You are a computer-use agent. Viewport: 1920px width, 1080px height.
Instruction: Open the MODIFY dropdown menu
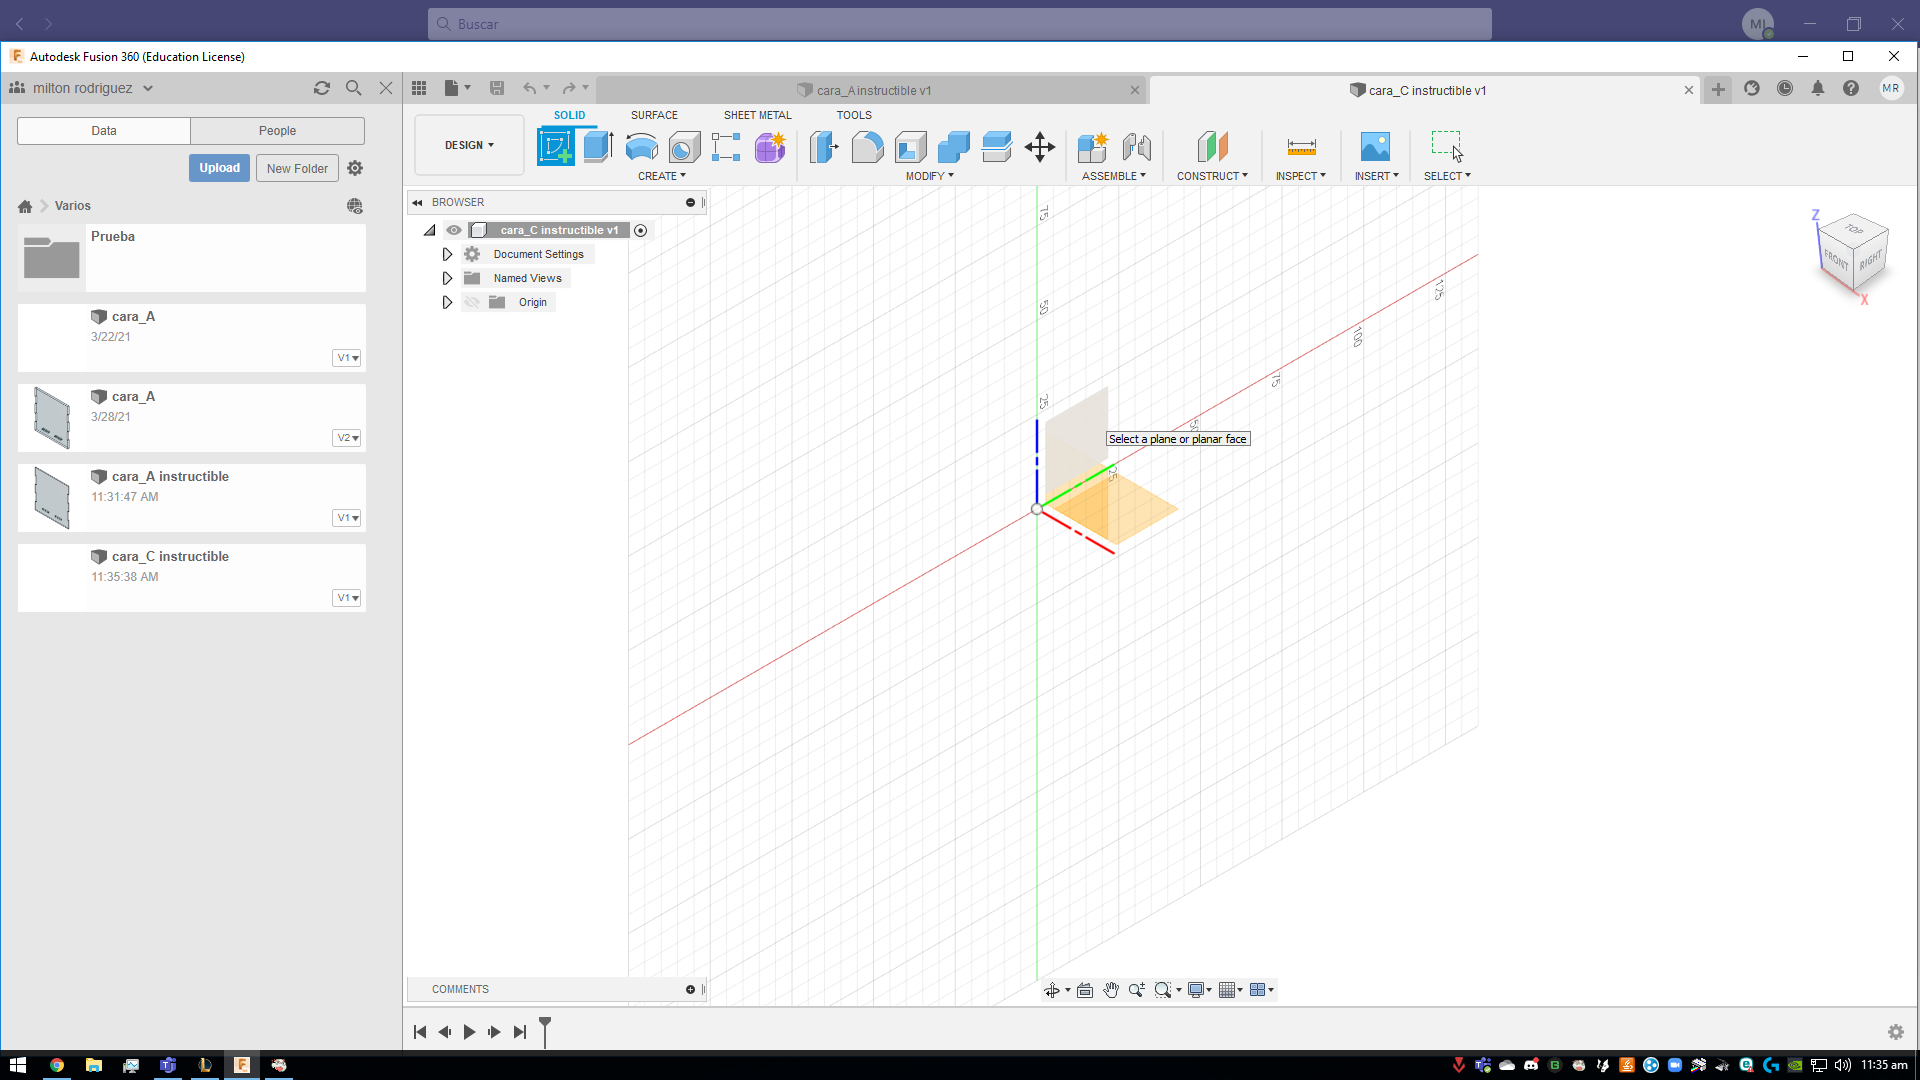click(x=930, y=176)
